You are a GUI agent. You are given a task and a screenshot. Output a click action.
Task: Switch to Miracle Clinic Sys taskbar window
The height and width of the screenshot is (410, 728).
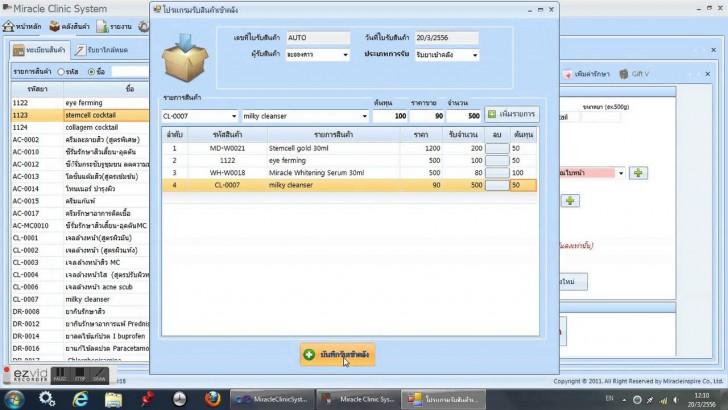coord(358,399)
